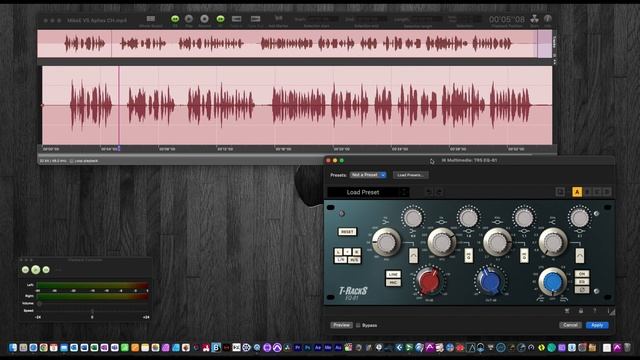This screenshot has width=640, height=360.
Task: Open Photoshop from the Dock
Action: tap(308, 347)
